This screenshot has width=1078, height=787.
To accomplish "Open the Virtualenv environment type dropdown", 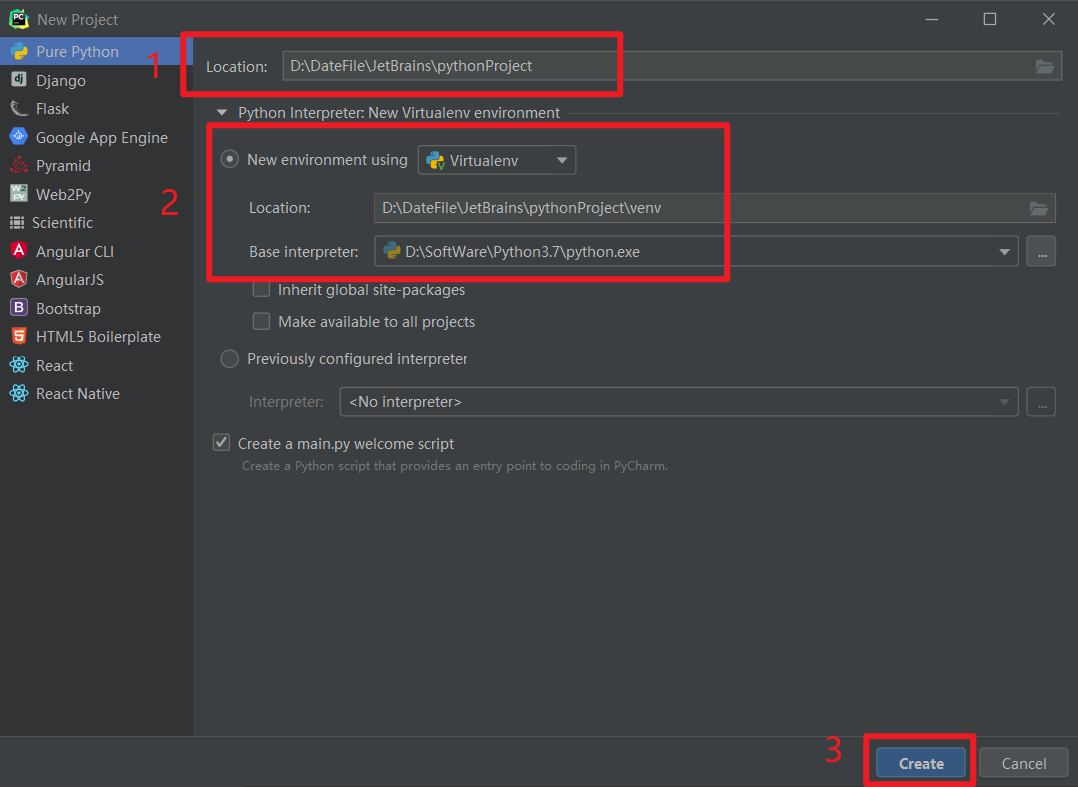I will point(496,160).
